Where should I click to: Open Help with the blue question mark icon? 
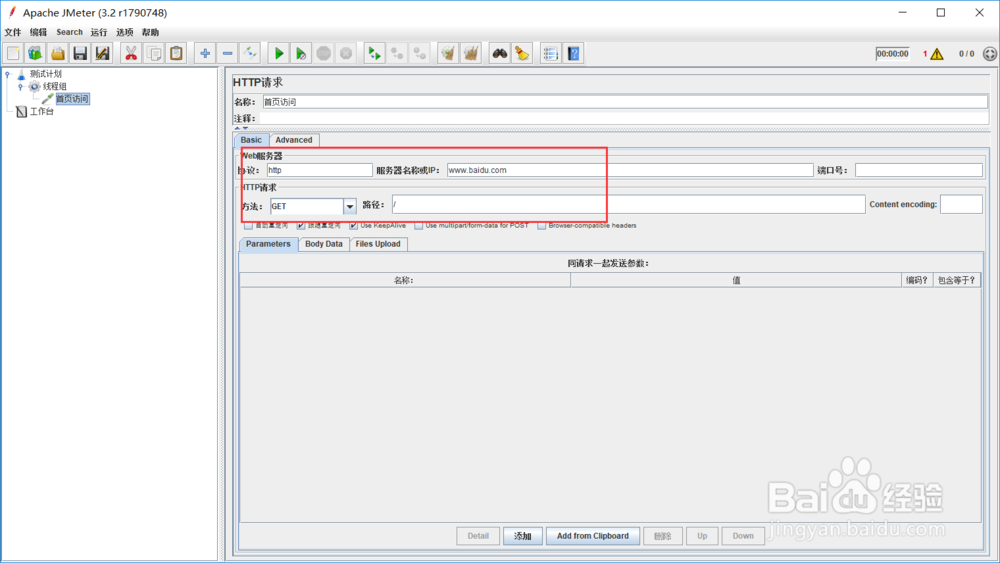tap(573, 54)
